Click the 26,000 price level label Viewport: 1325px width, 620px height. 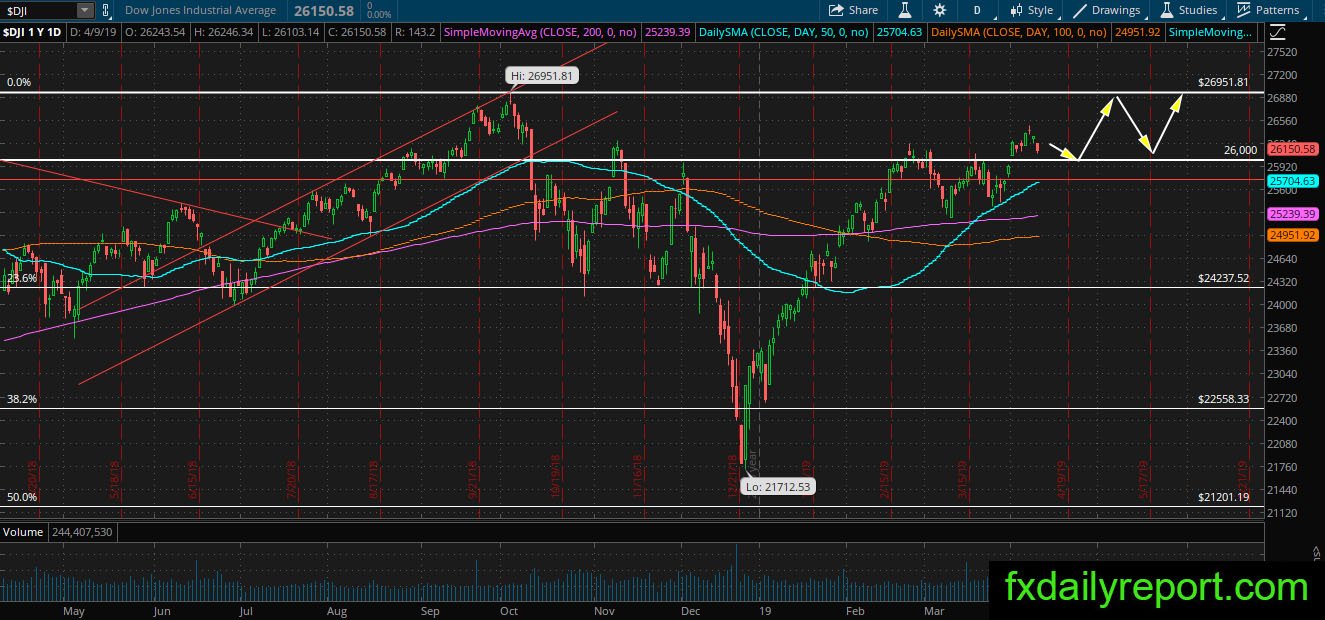tap(1240, 150)
